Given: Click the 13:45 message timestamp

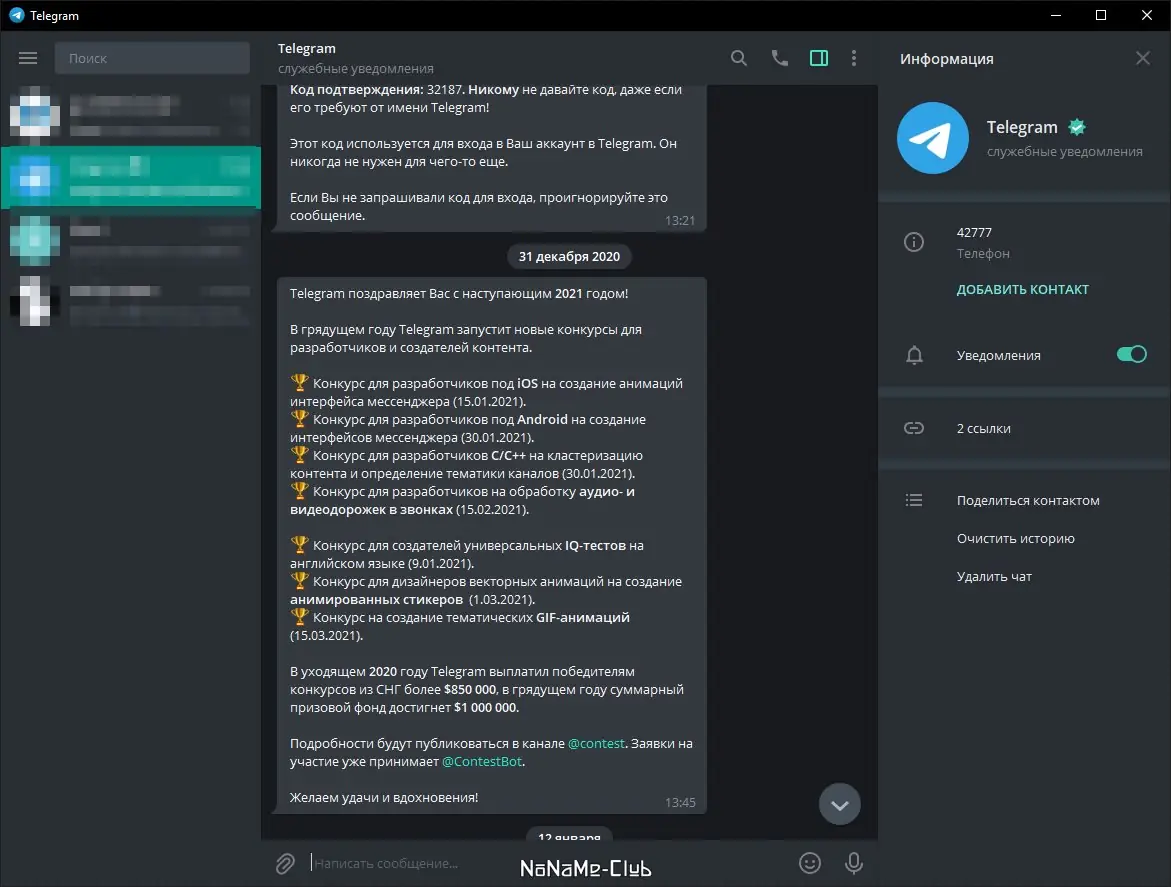Looking at the screenshot, I should tap(680, 803).
